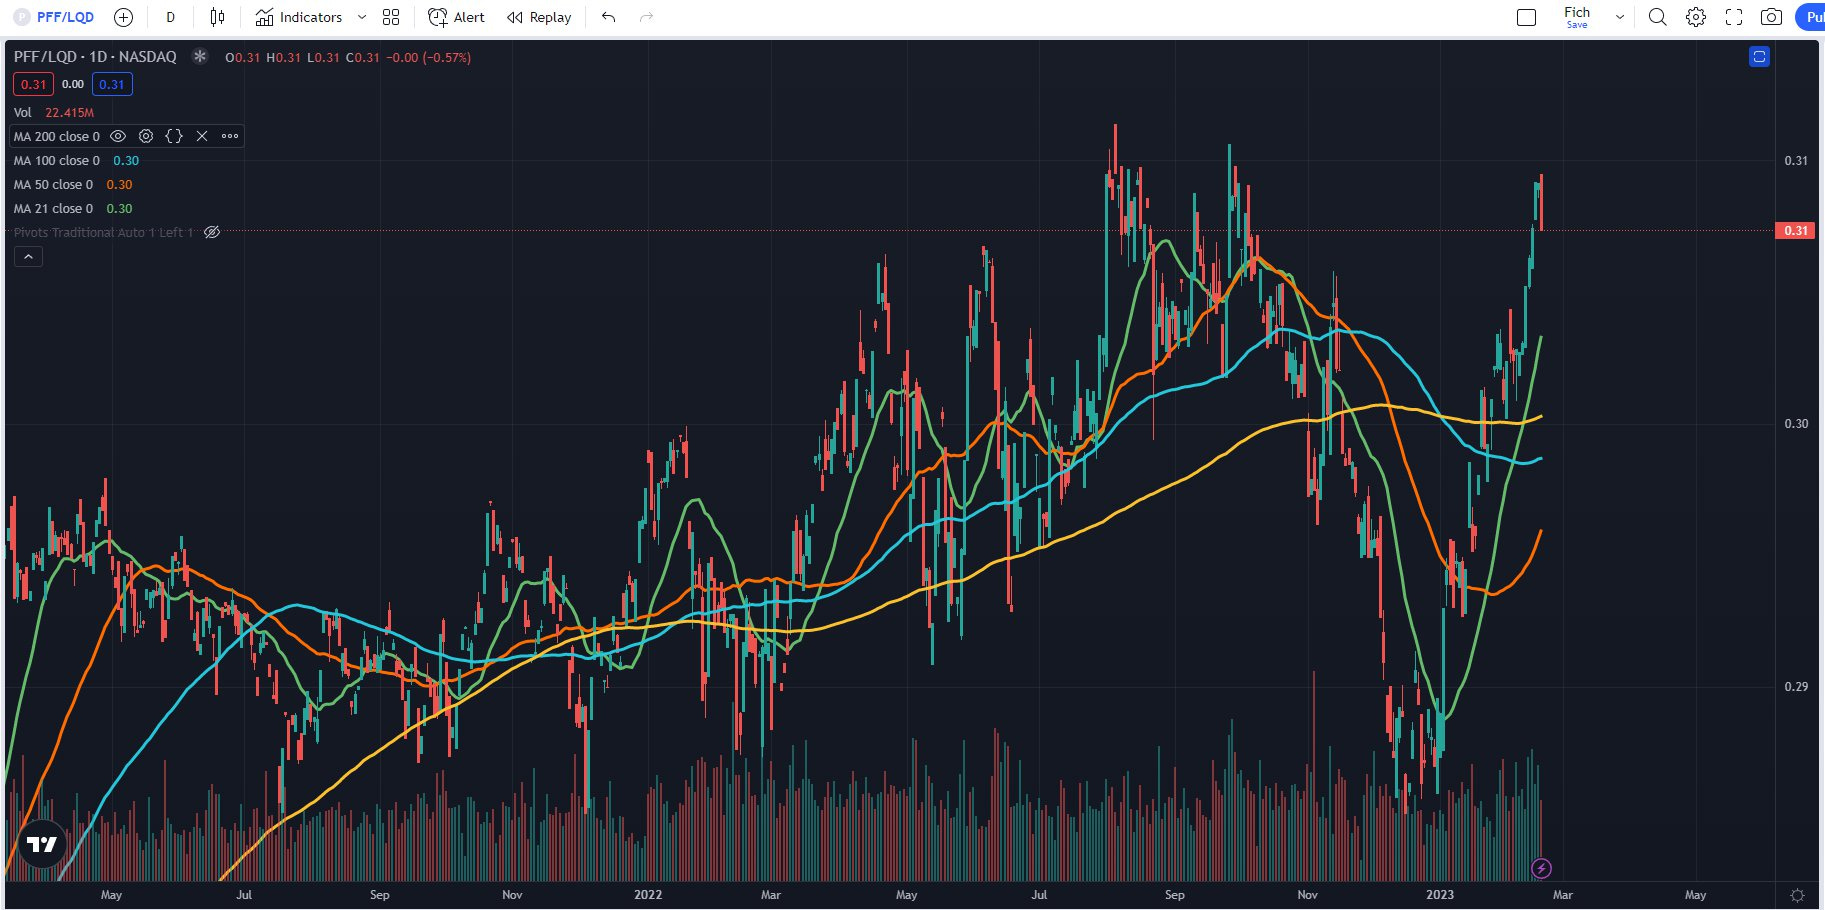Screen dimensions: 1825x910
Task: Open time axis settings gear bottom right
Action: pos(1797,895)
